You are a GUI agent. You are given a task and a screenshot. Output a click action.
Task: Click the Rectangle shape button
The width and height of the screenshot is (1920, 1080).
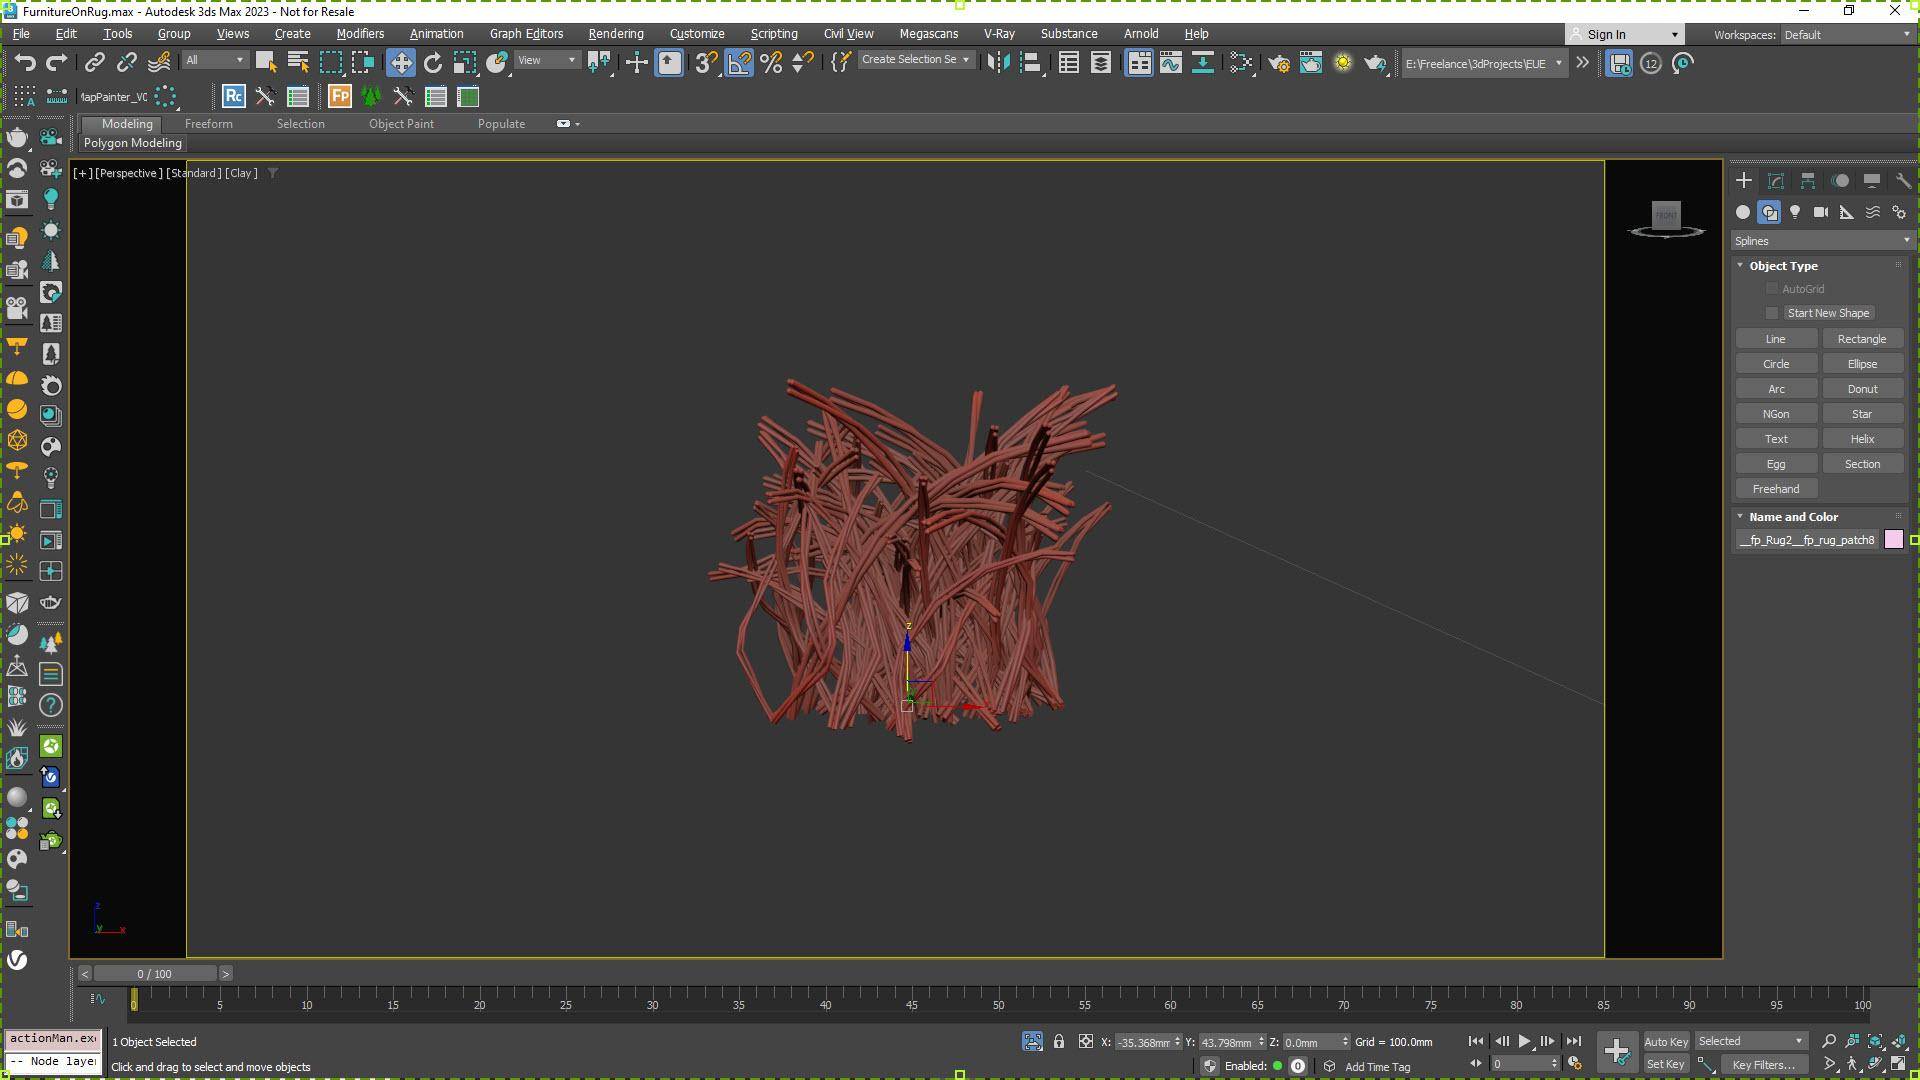[x=1861, y=339]
